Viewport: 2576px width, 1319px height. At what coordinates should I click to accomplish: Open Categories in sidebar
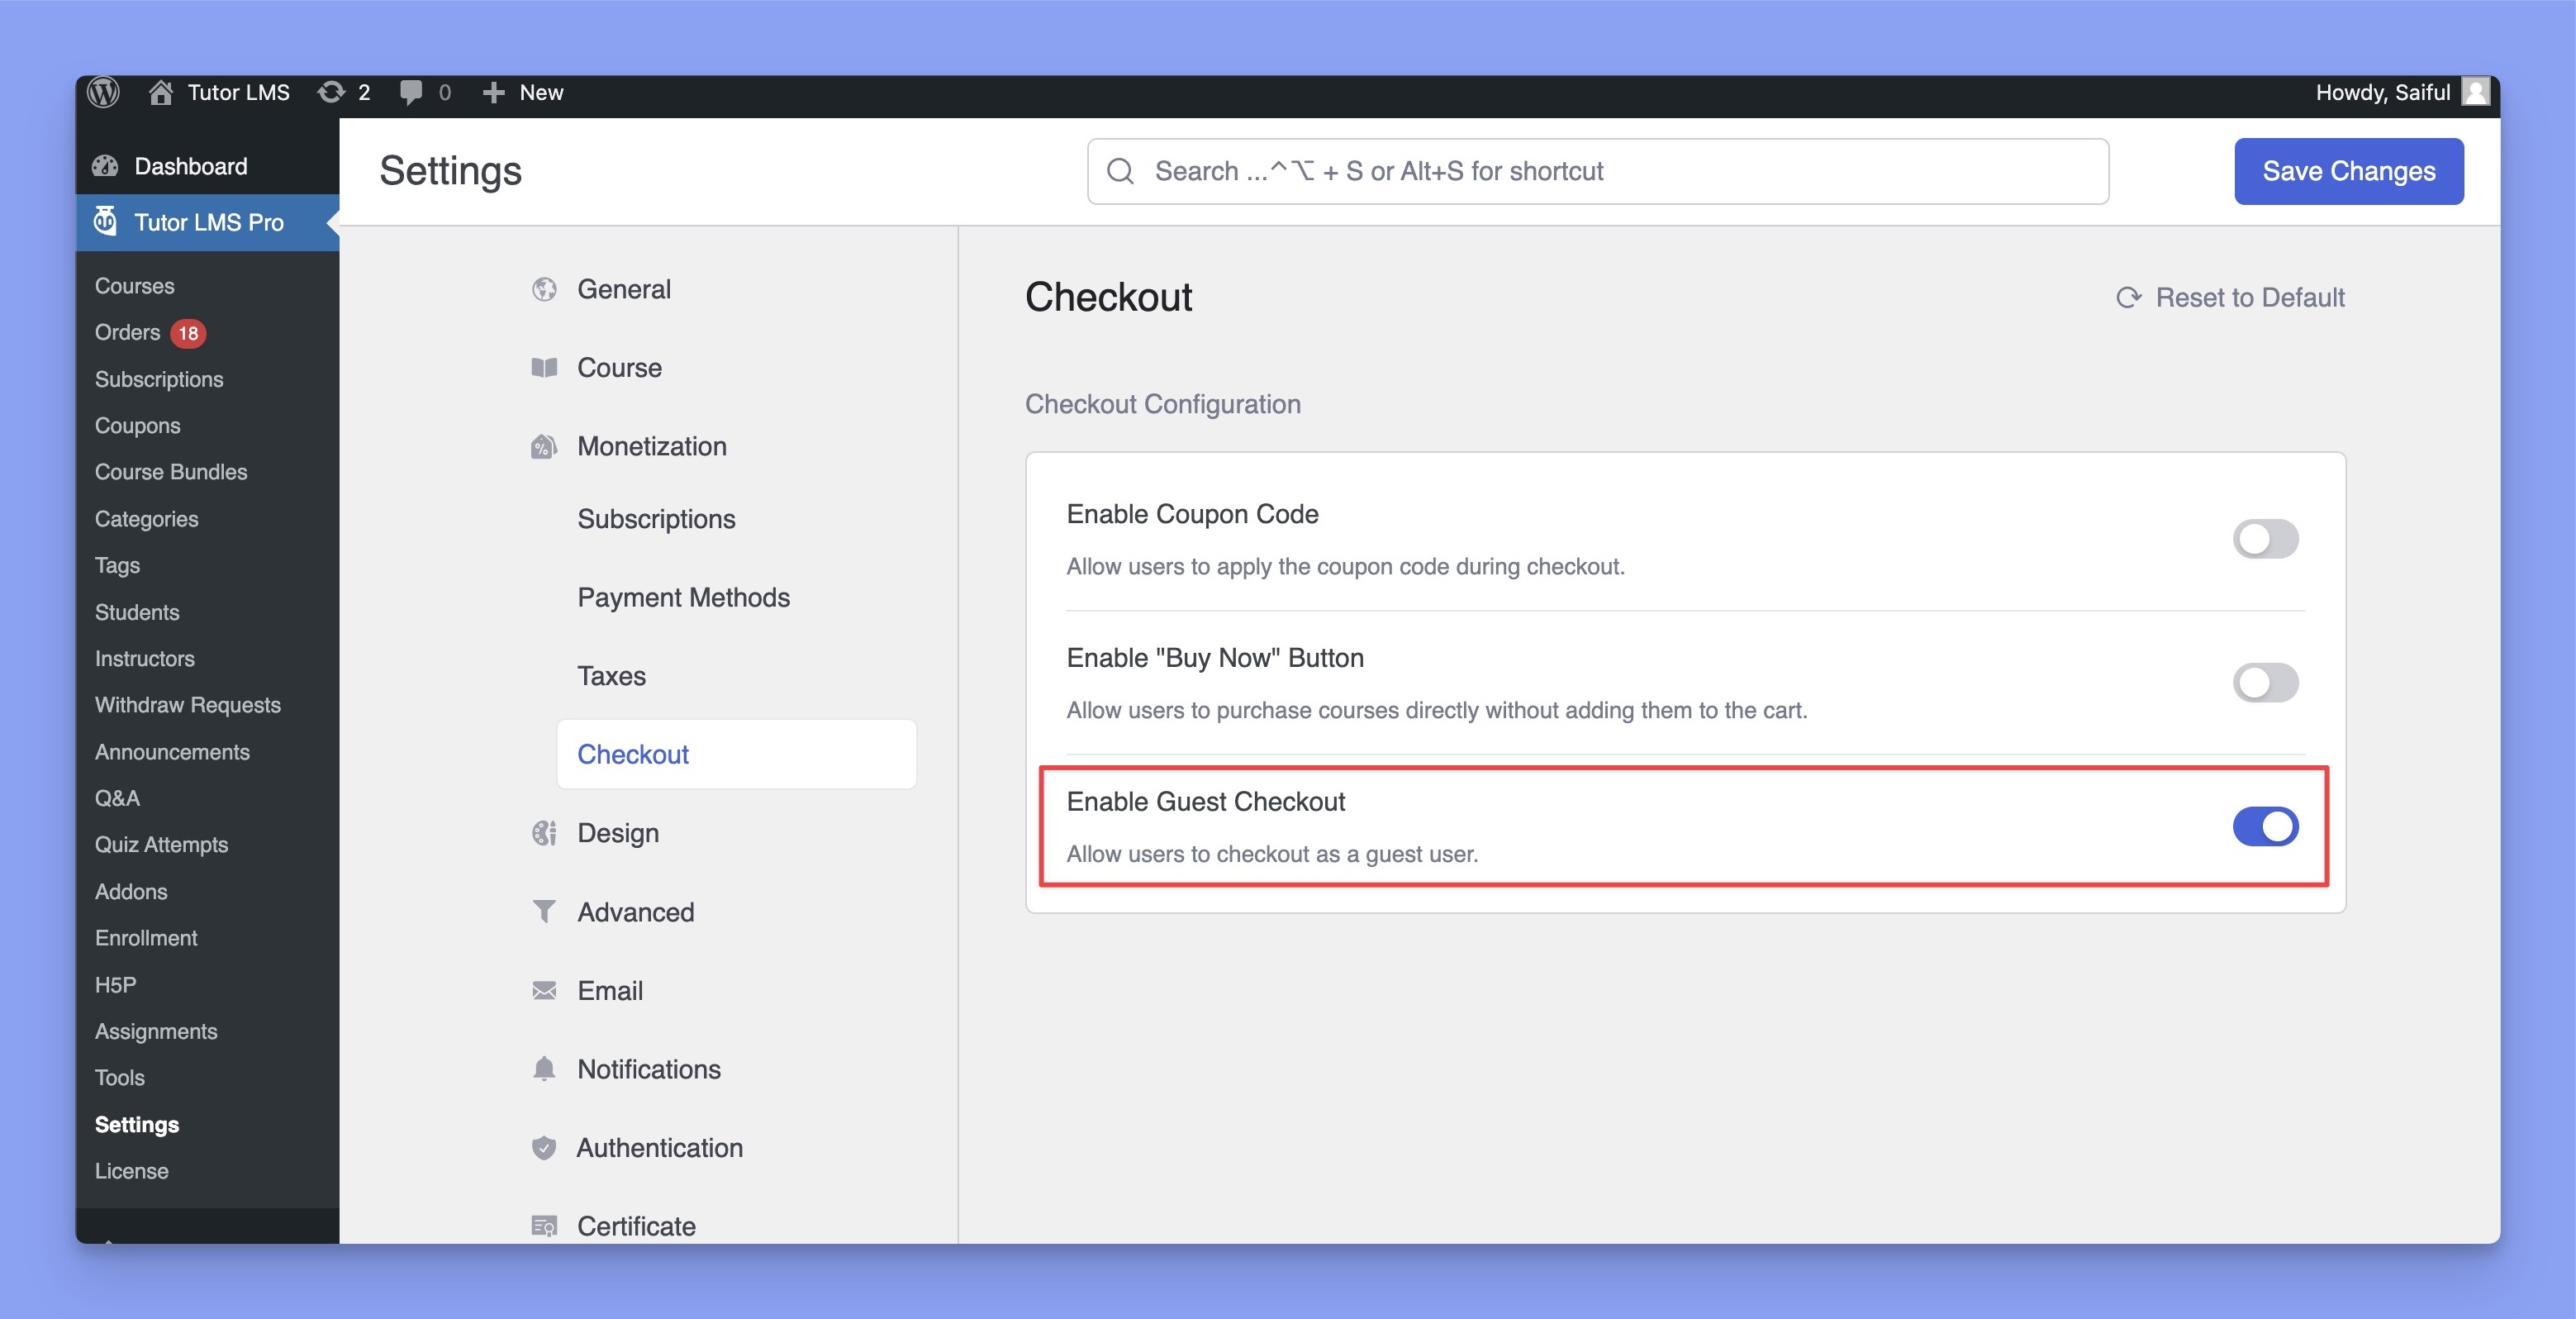pos(146,519)
